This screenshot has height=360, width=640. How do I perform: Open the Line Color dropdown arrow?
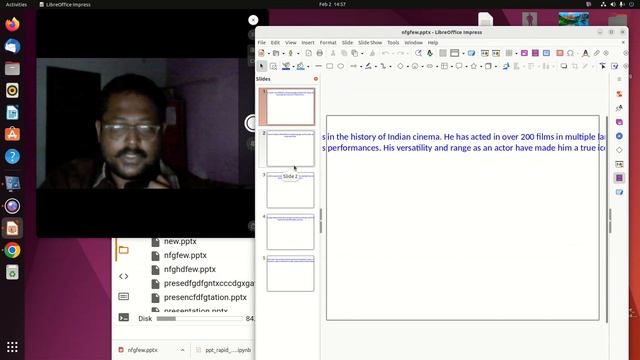pyautogui.click(x=293, y=66)
